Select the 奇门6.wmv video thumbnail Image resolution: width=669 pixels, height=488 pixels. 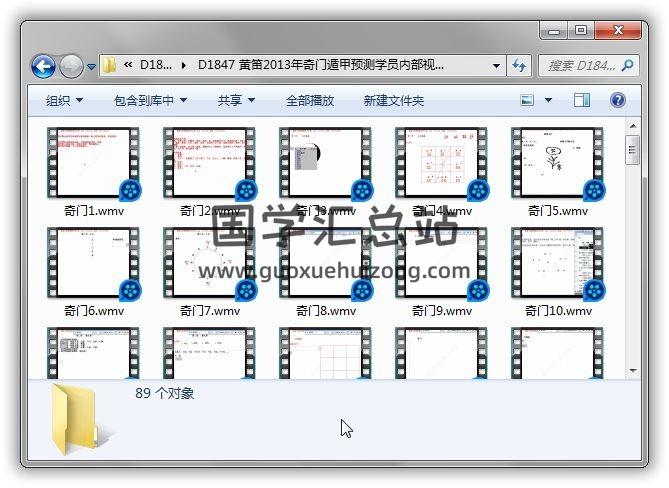(x=93, y=263)
